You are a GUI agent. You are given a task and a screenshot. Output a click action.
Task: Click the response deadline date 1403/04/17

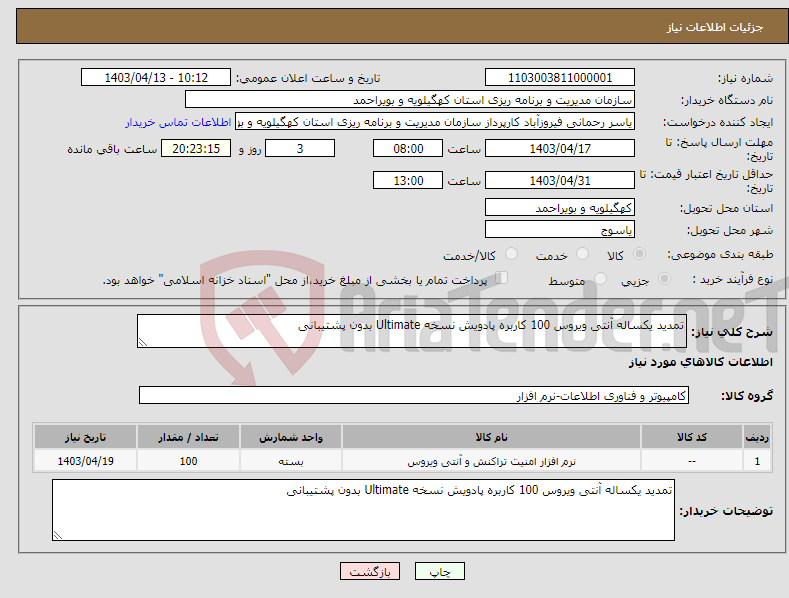point(560,148)
